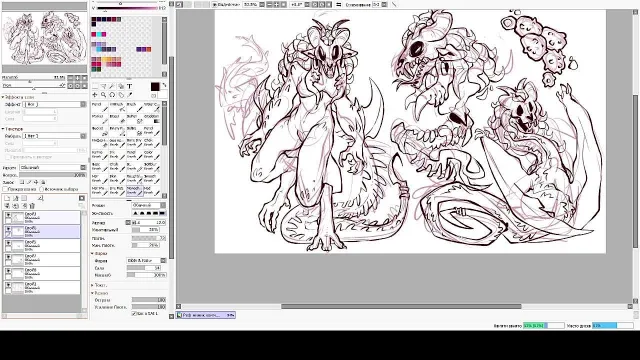
Task: Click the dark foreground color swatch
Action: coord(155,87)
